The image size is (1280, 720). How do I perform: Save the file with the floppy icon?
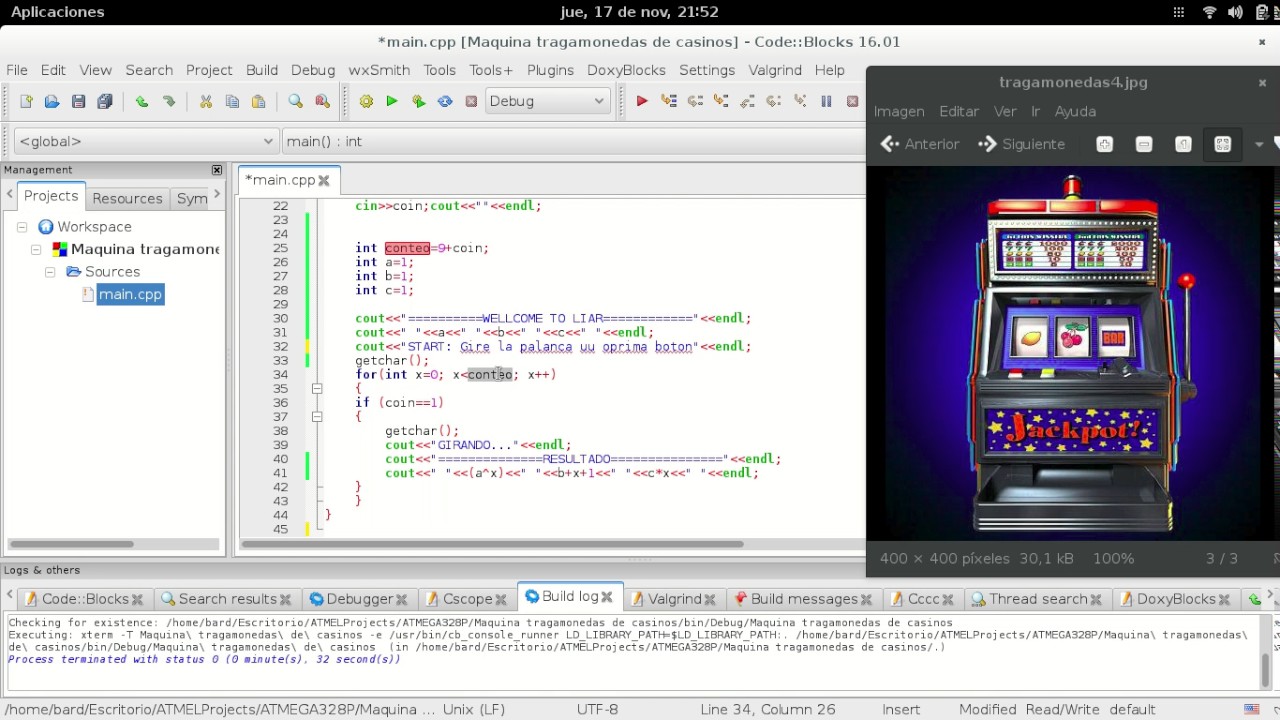(78, 101)
